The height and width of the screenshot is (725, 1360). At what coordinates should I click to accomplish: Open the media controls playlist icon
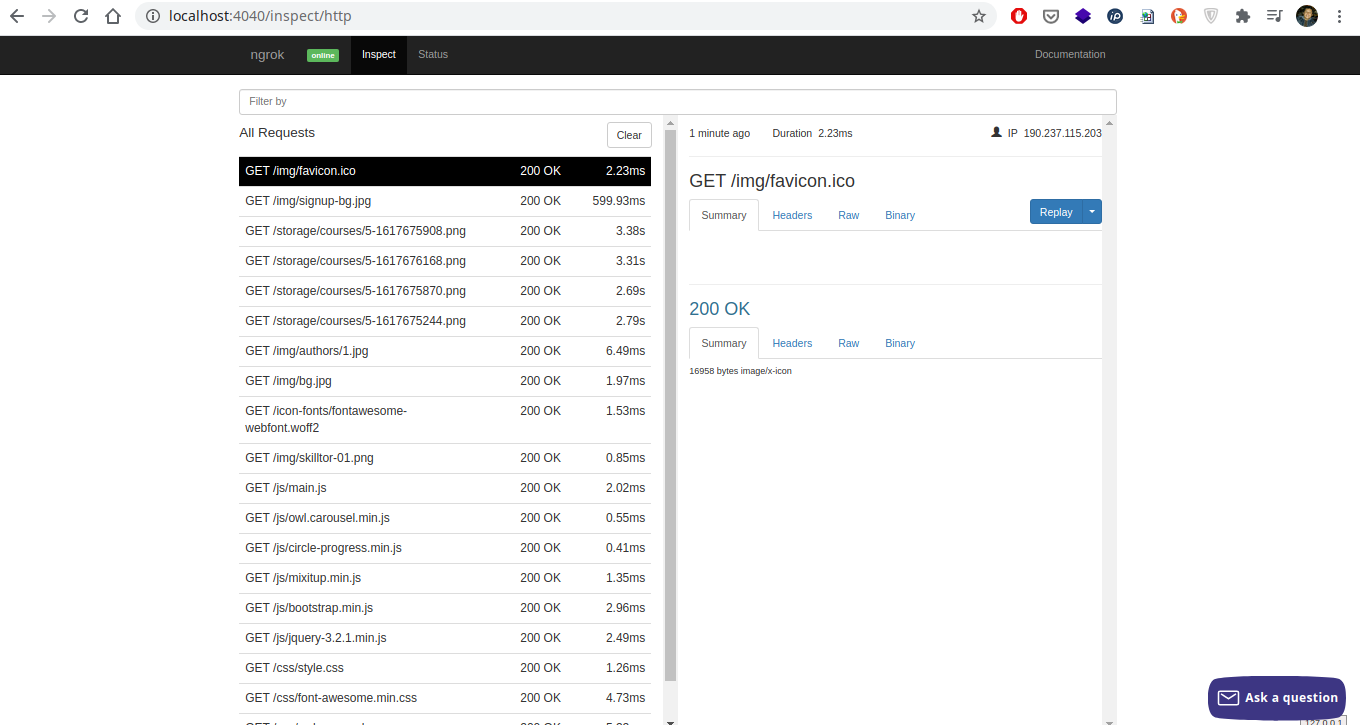1274,16
